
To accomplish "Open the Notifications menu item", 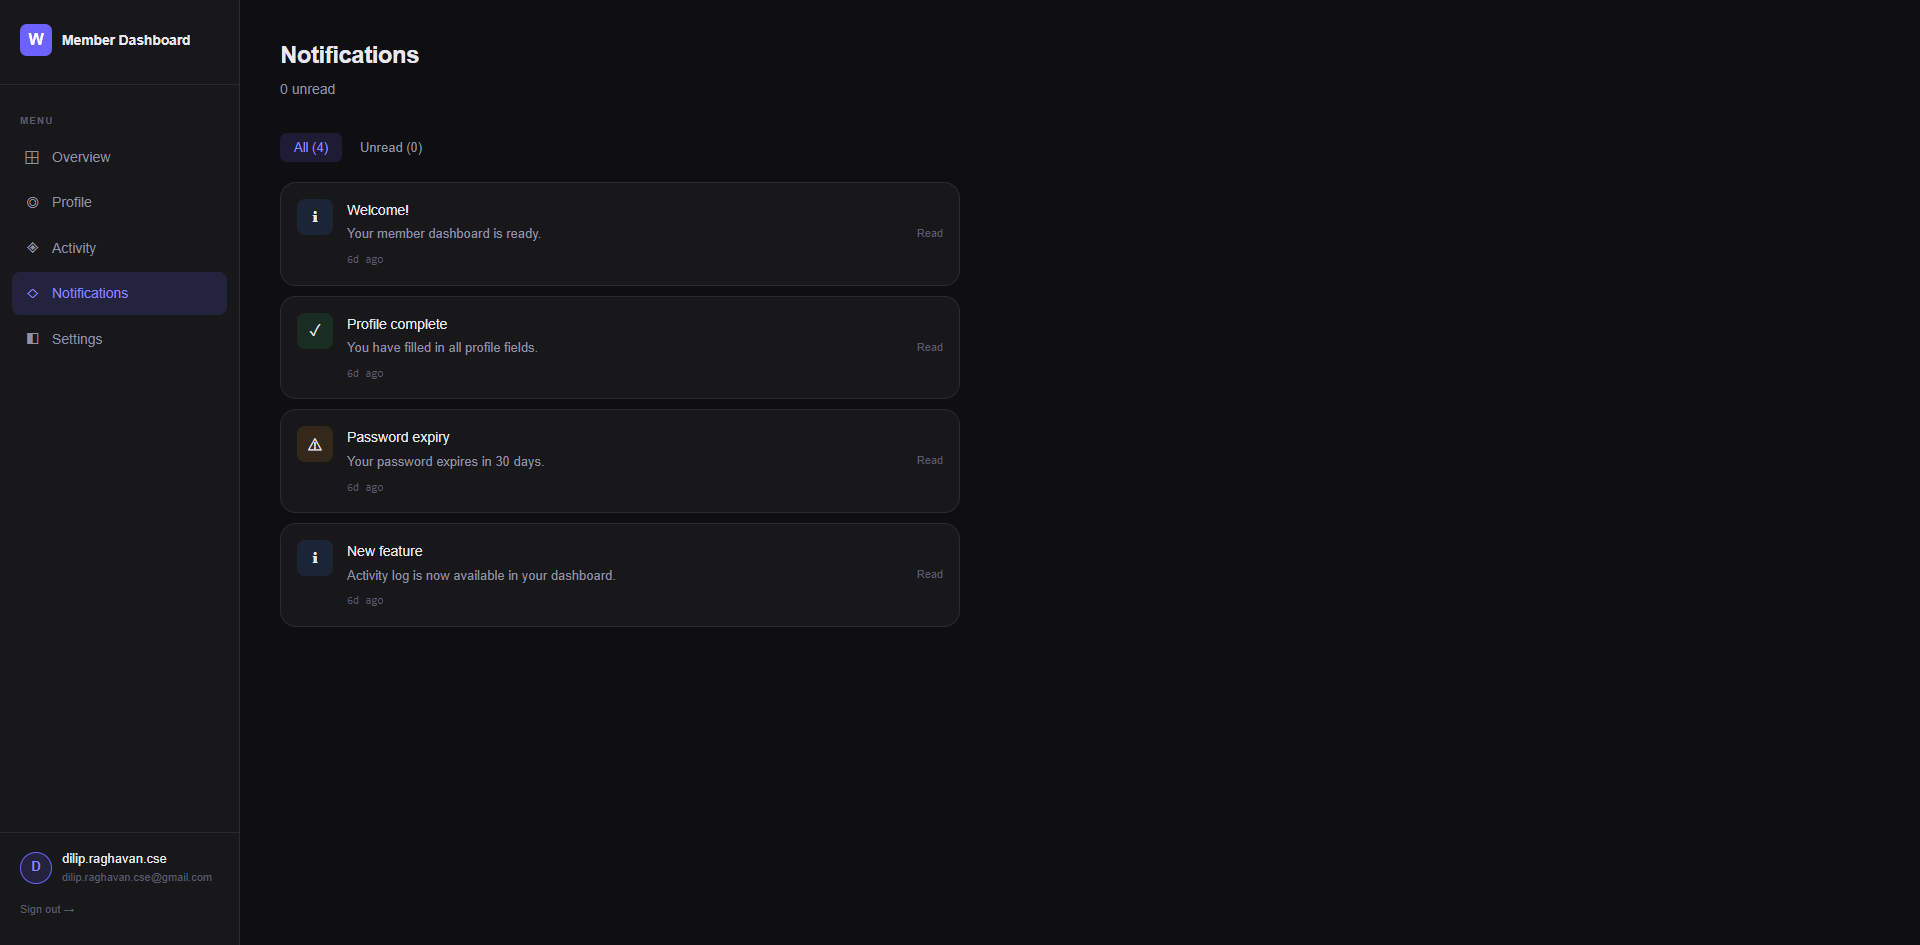I will click(90, 293).
